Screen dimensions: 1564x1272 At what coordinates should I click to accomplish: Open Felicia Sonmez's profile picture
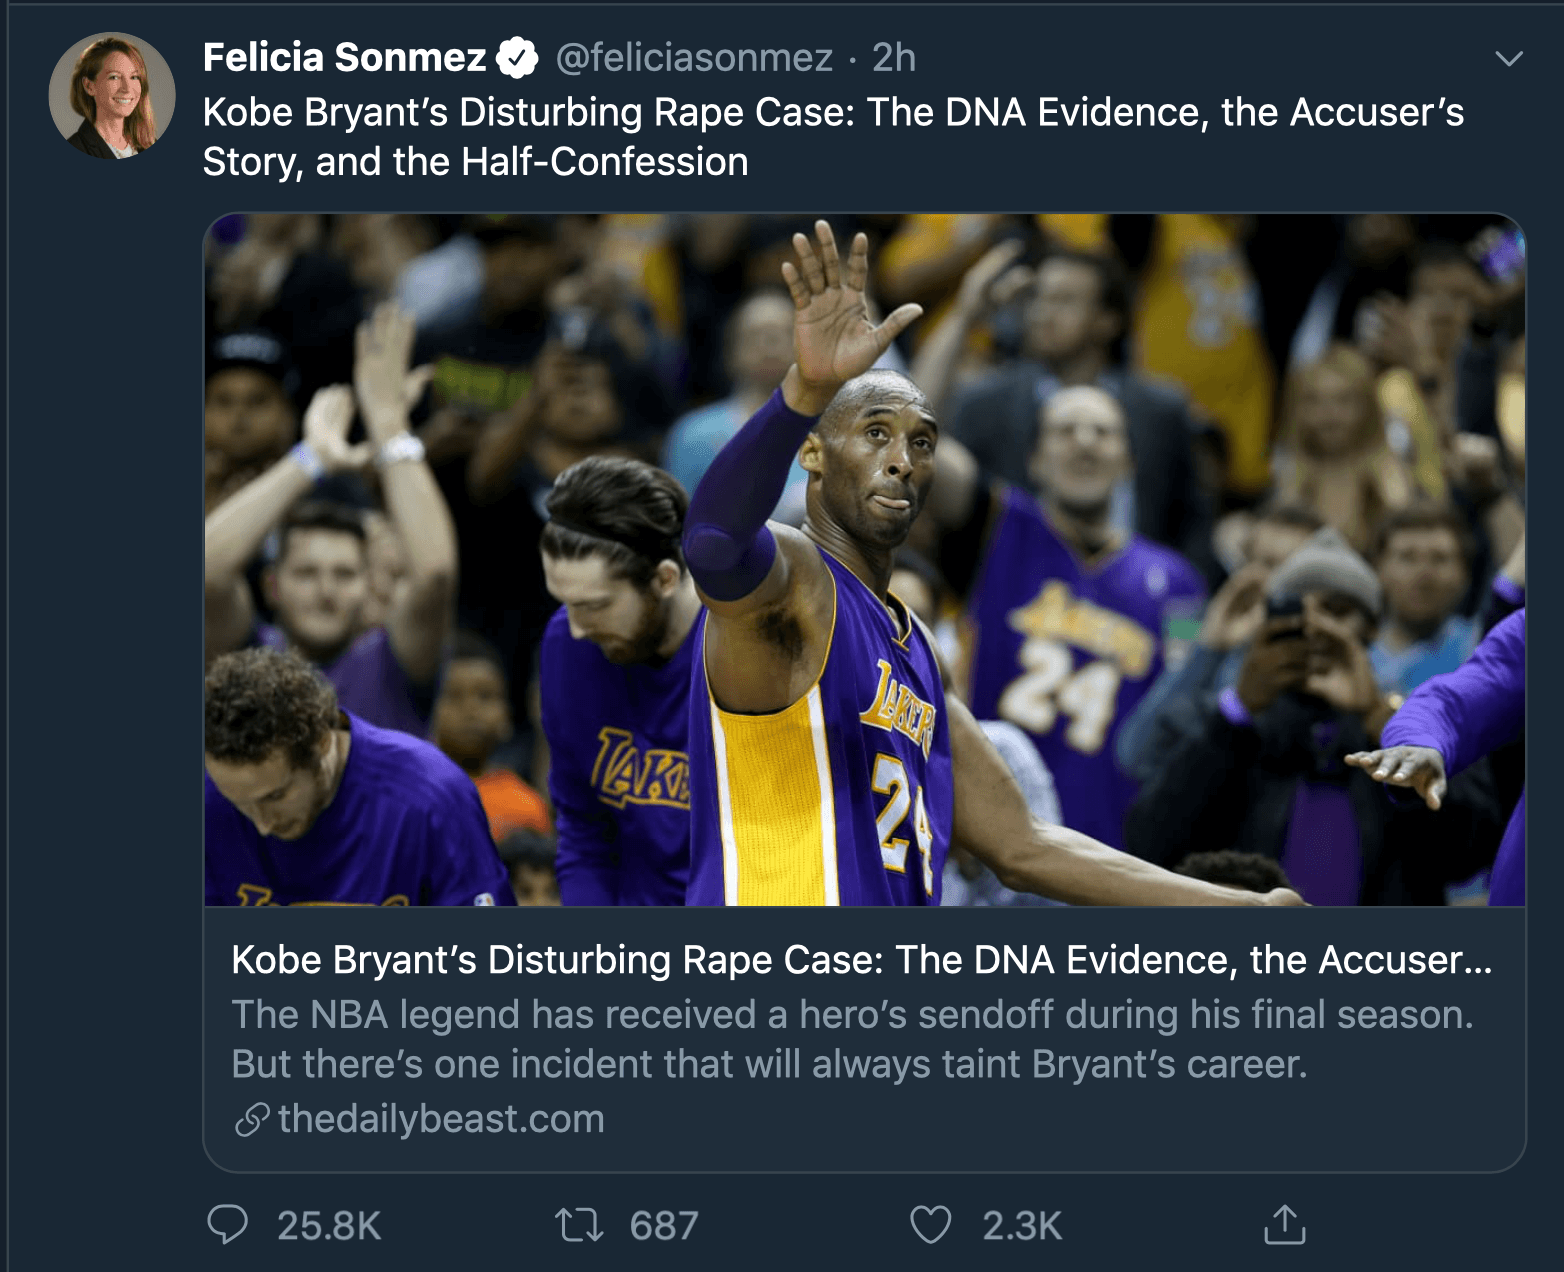pyautogui.click(x=112, y=96)
